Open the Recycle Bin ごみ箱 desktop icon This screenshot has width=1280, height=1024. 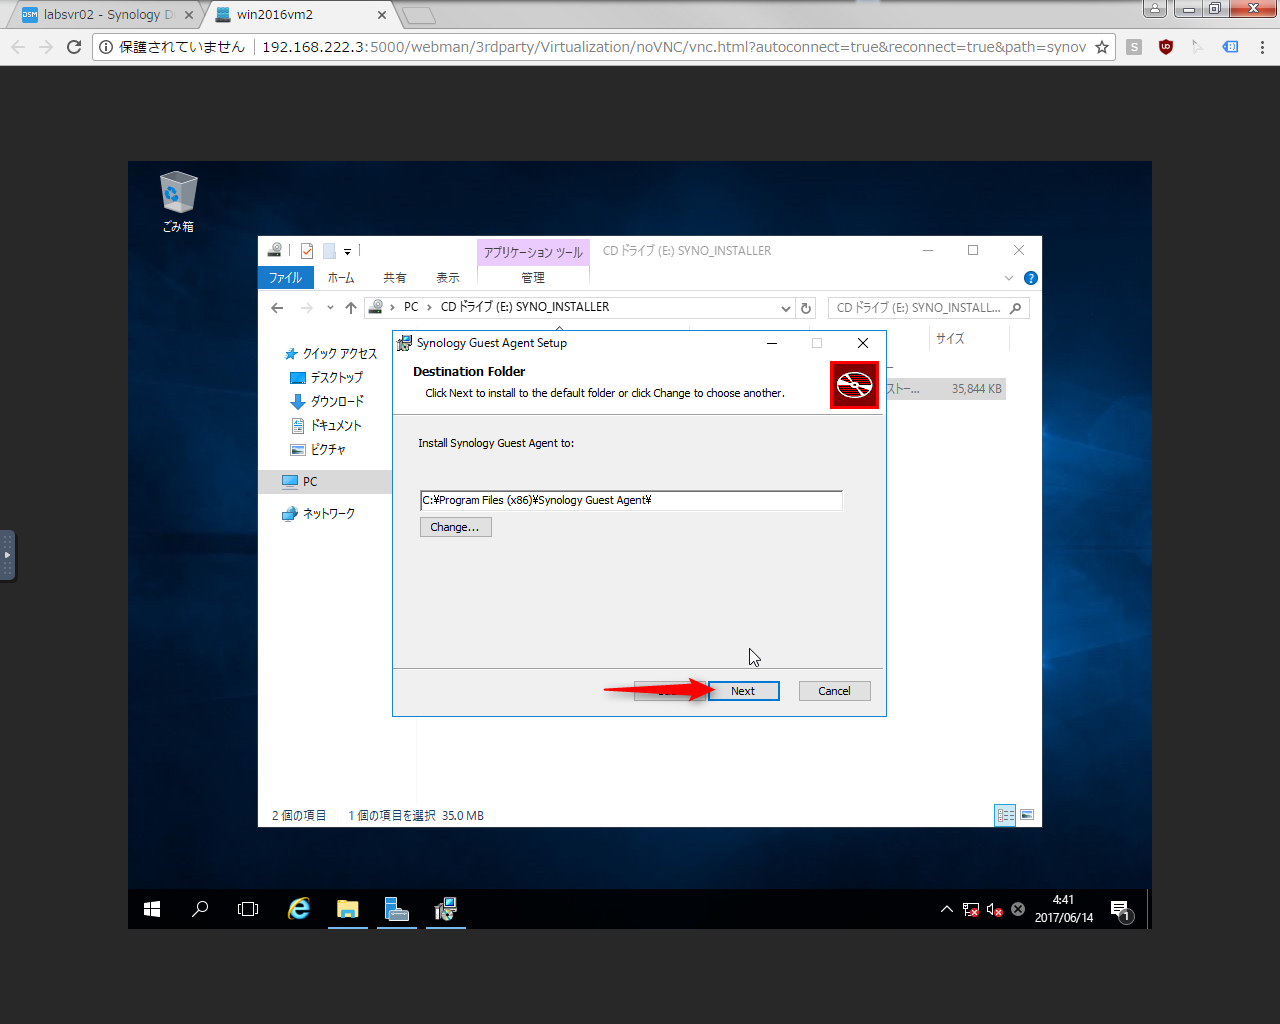[x=178, y=202]
